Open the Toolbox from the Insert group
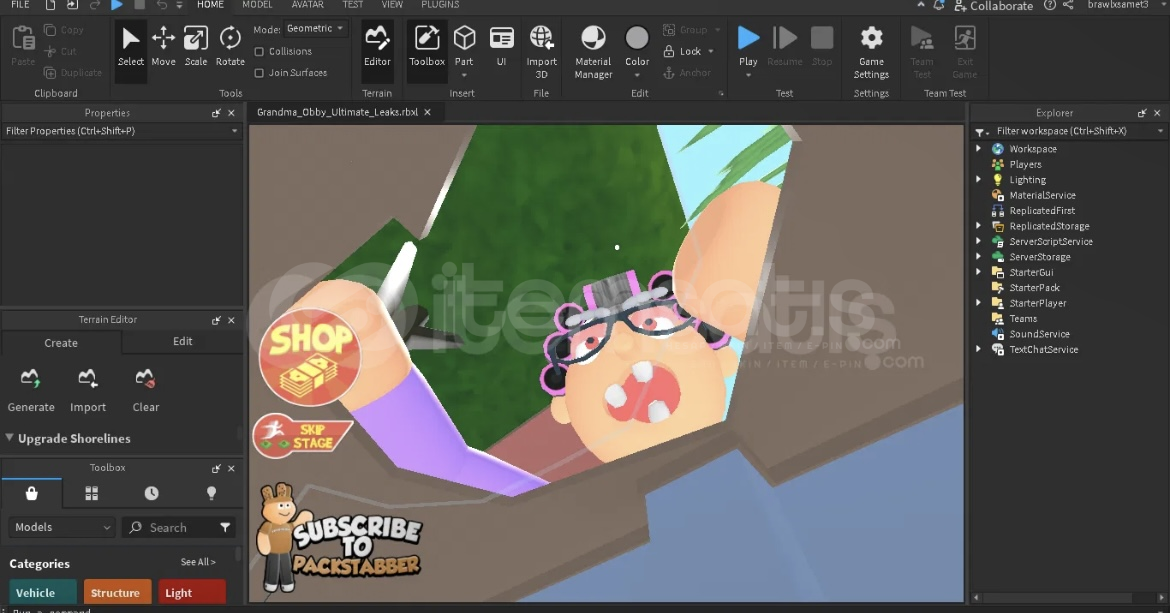Viewport: 1170px width, 613px height. click(x=427, y=47)
